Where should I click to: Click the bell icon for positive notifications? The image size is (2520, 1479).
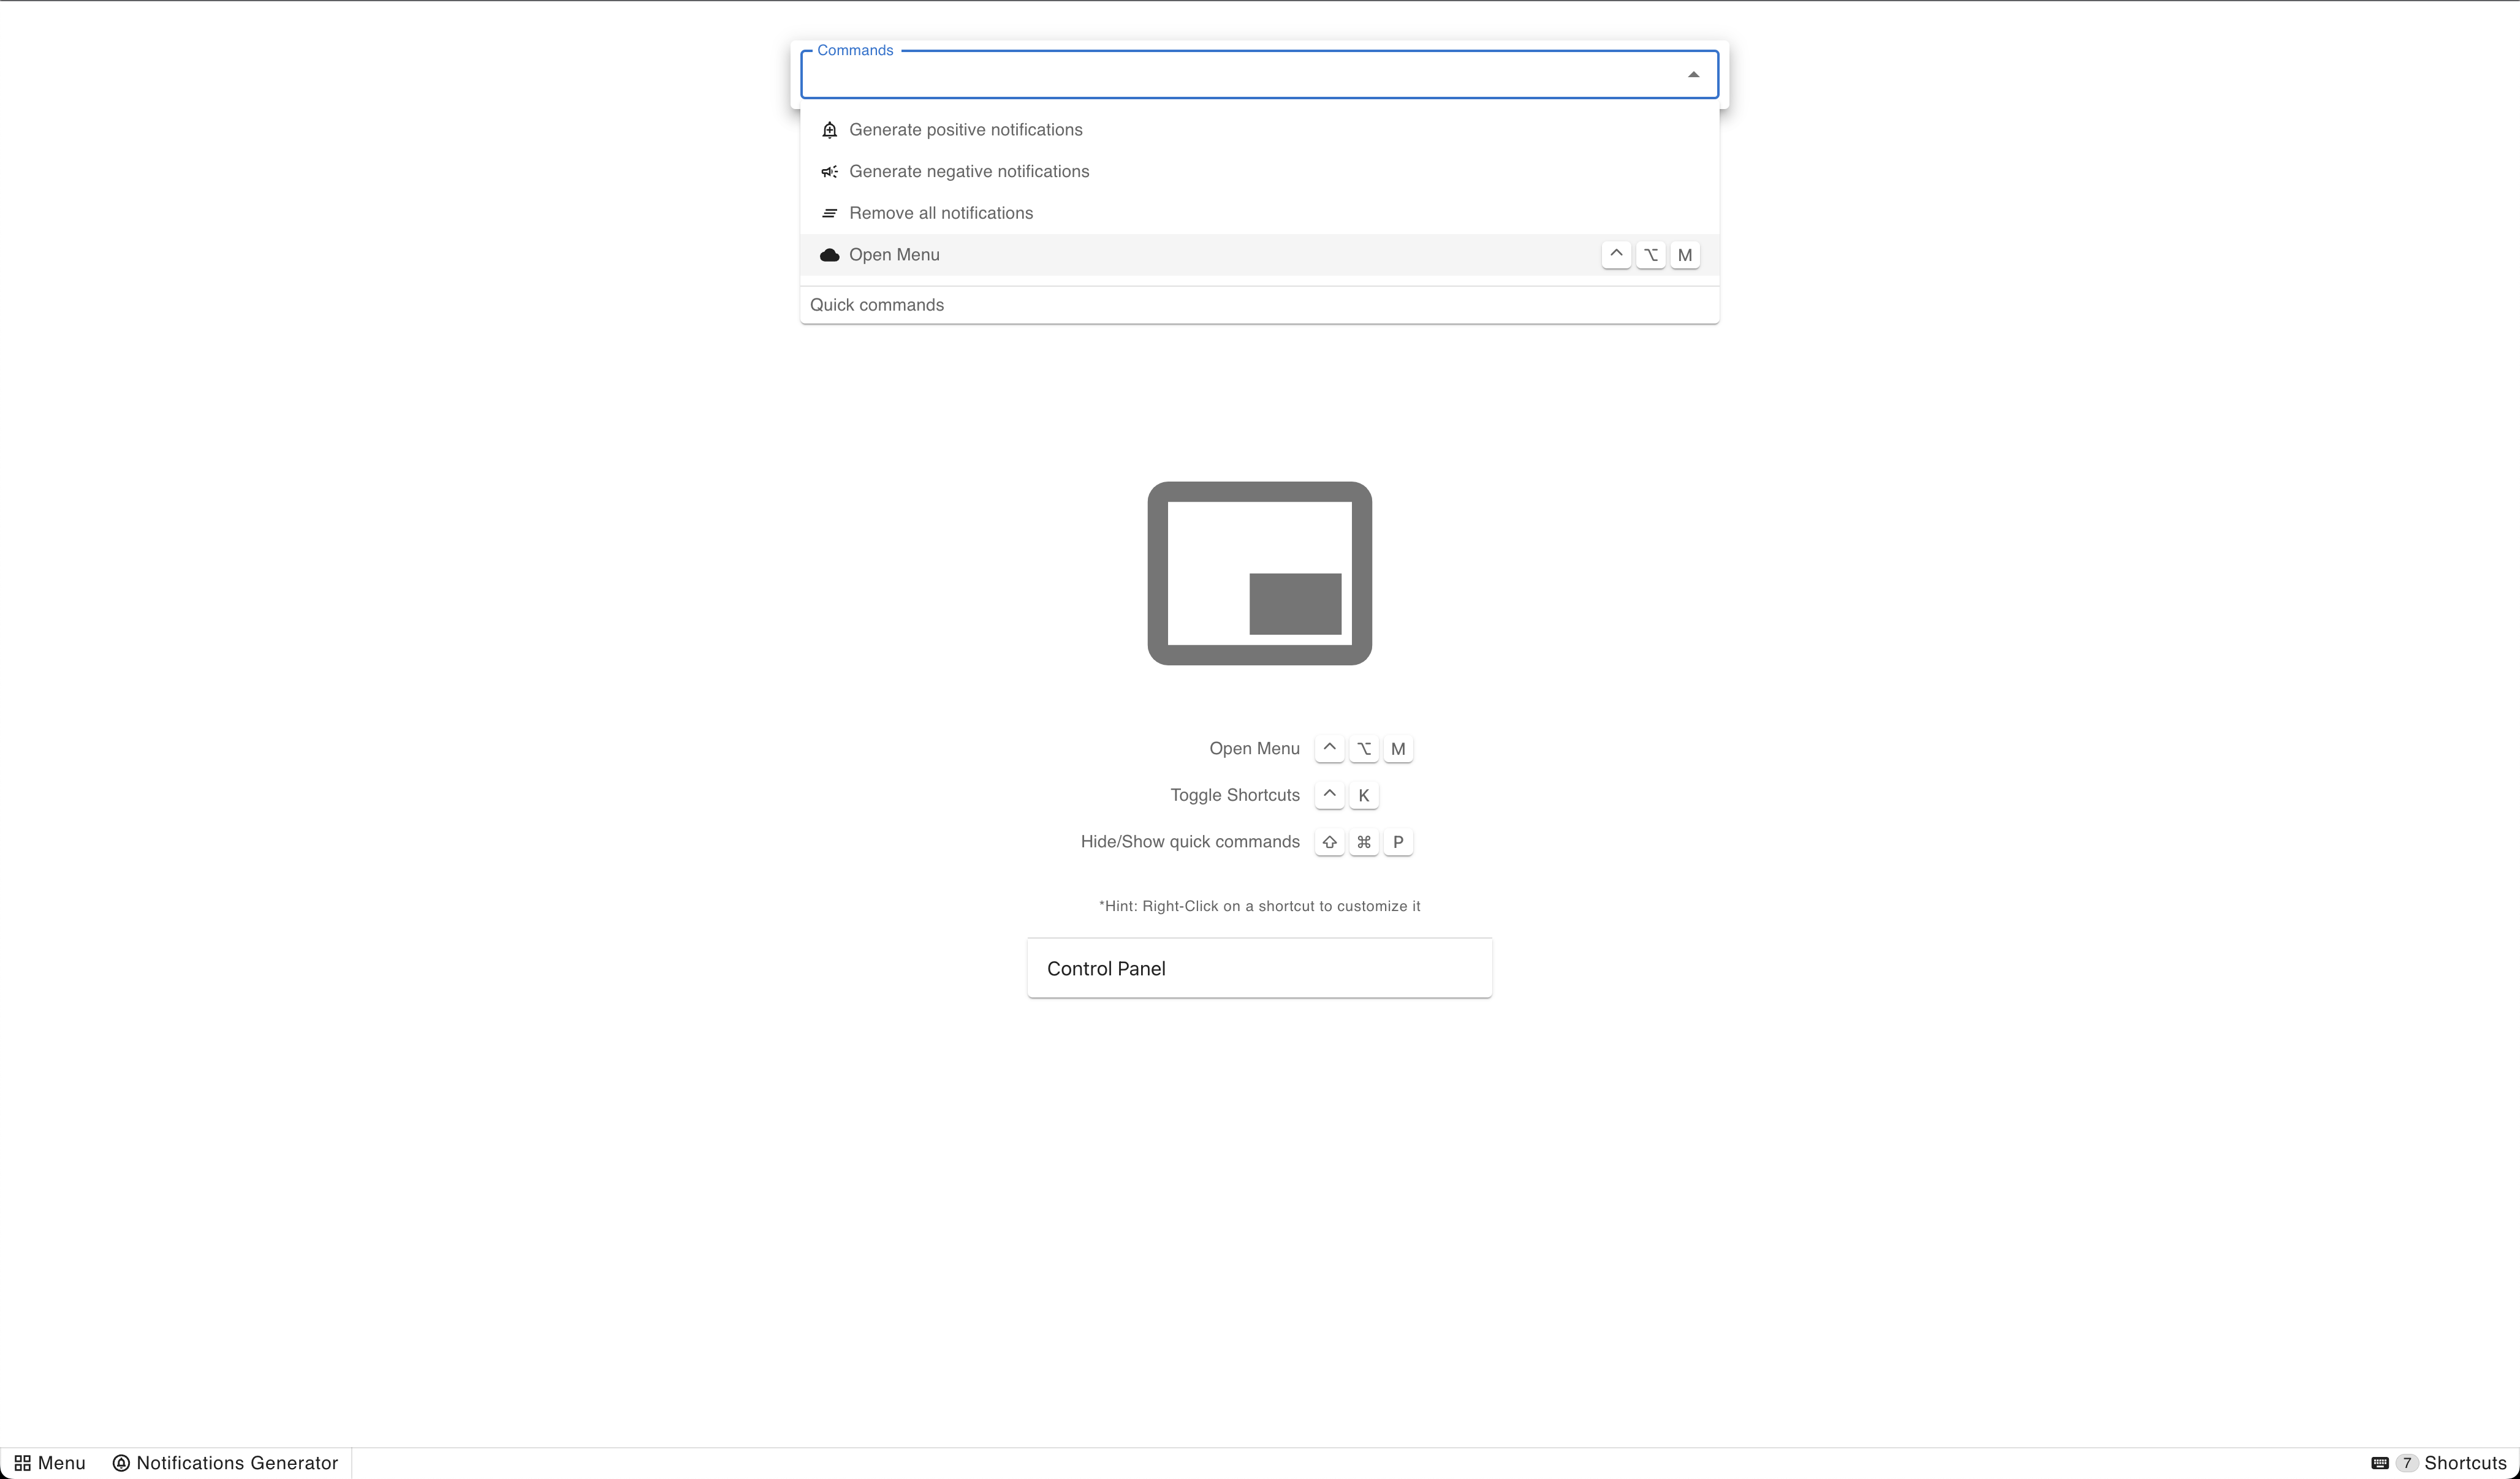[x=829, y=130]
